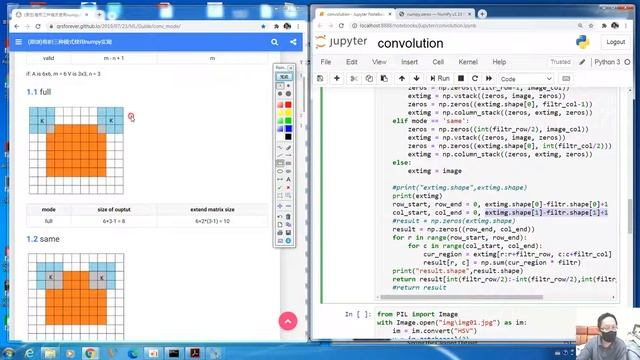Open the Windows Start button
The width and height of the screenshot is (640, 360).
[x=8, y=353]
